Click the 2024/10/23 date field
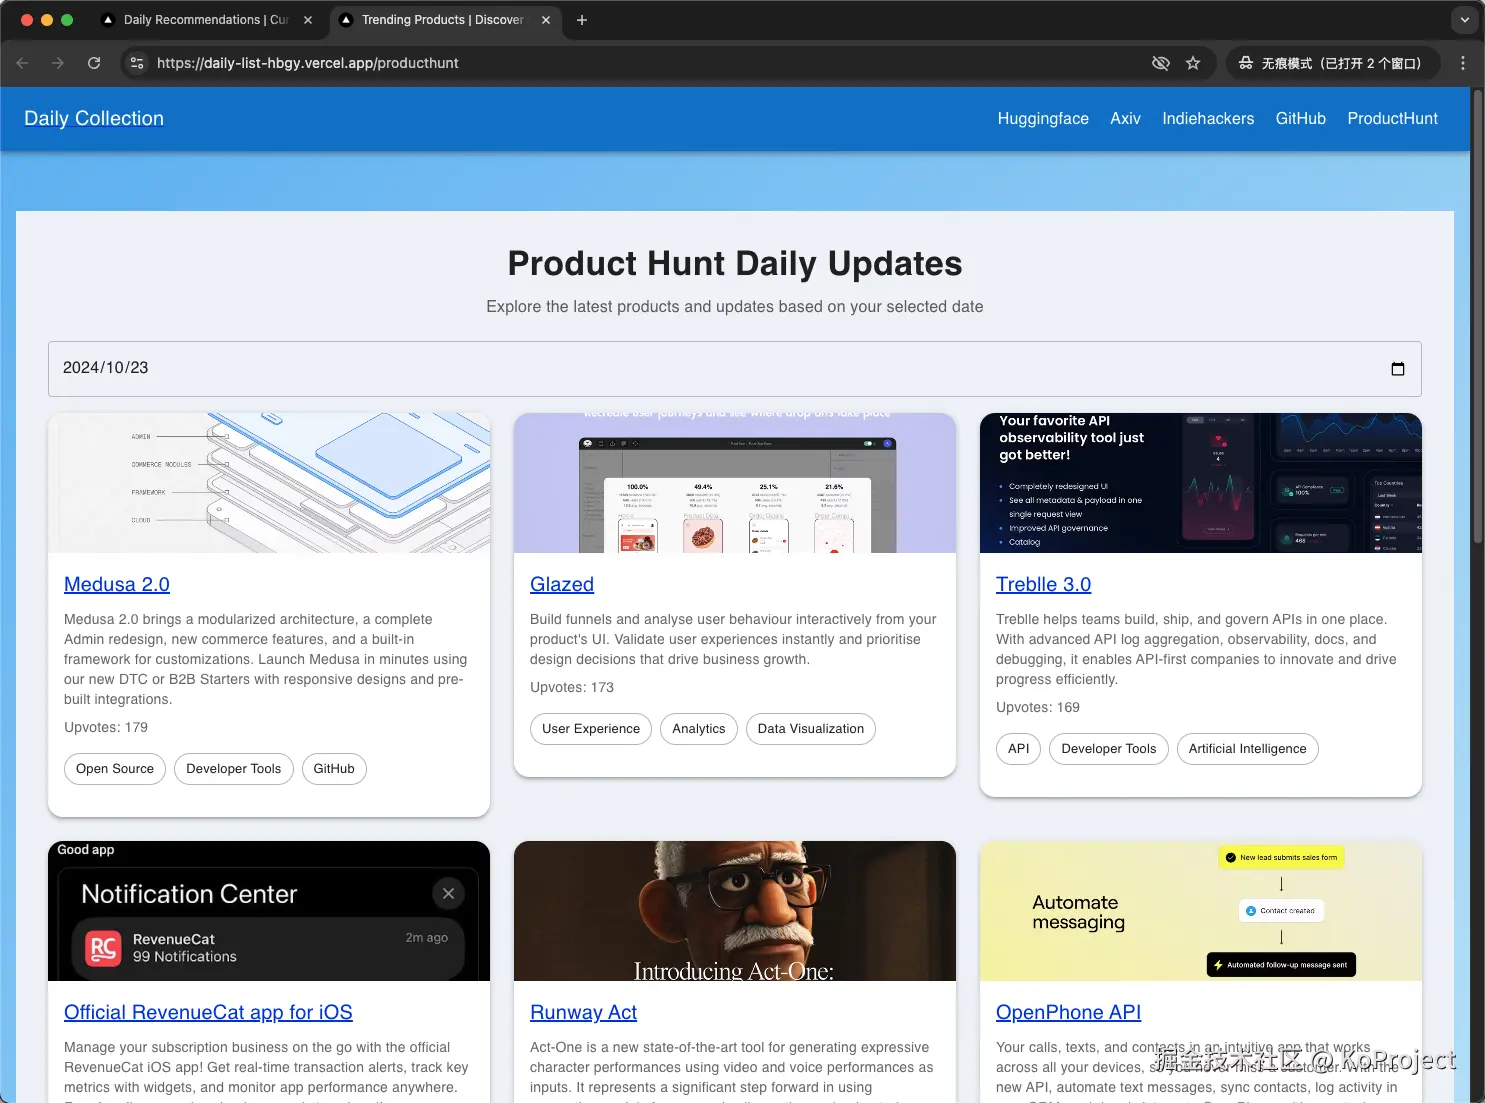 click(x=735, y=368)
